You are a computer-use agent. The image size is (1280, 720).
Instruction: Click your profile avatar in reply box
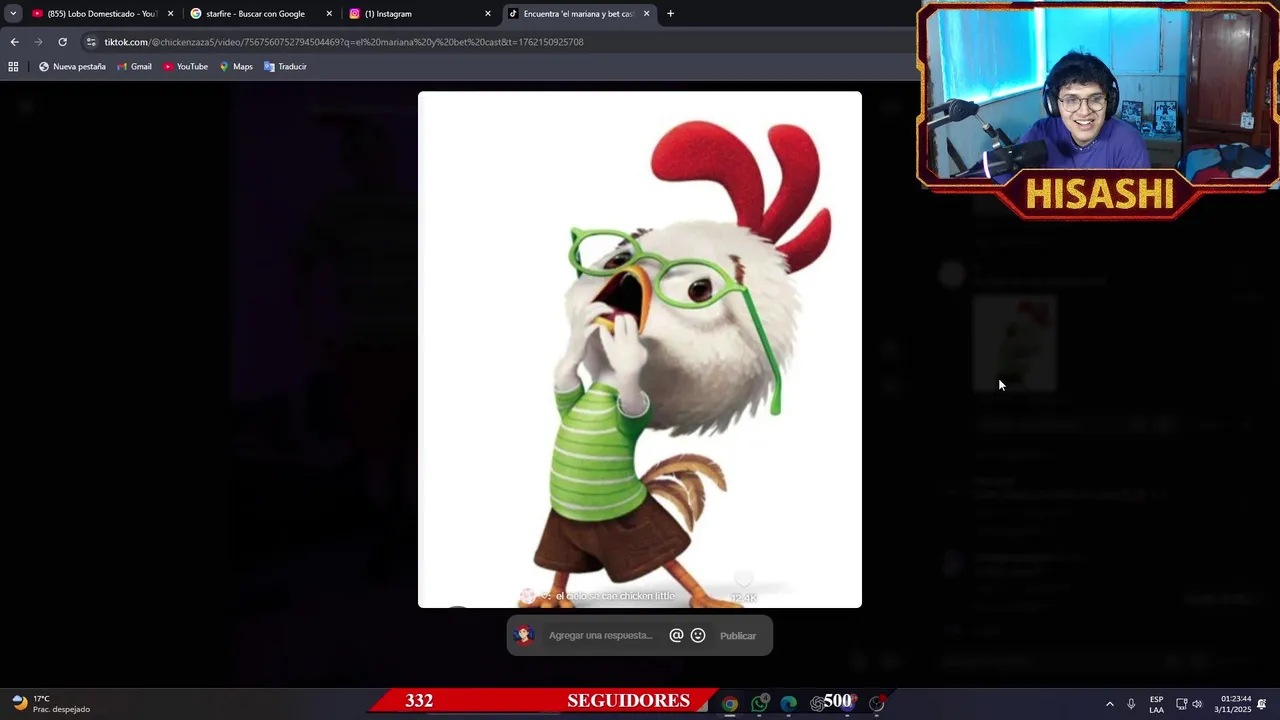click(524, 635)
